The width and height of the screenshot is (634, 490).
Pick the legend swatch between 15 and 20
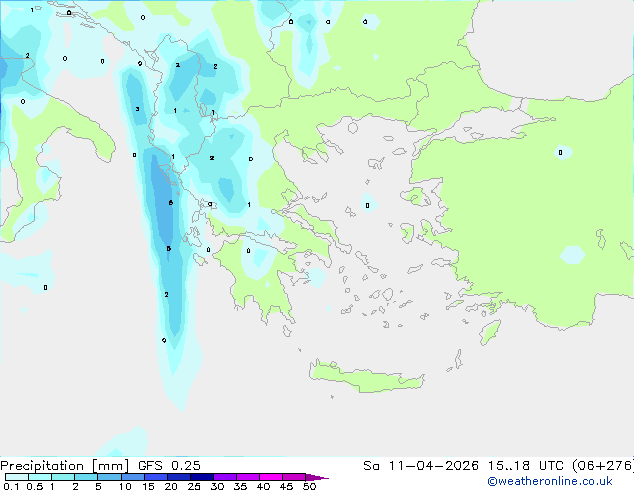point(156,477)
